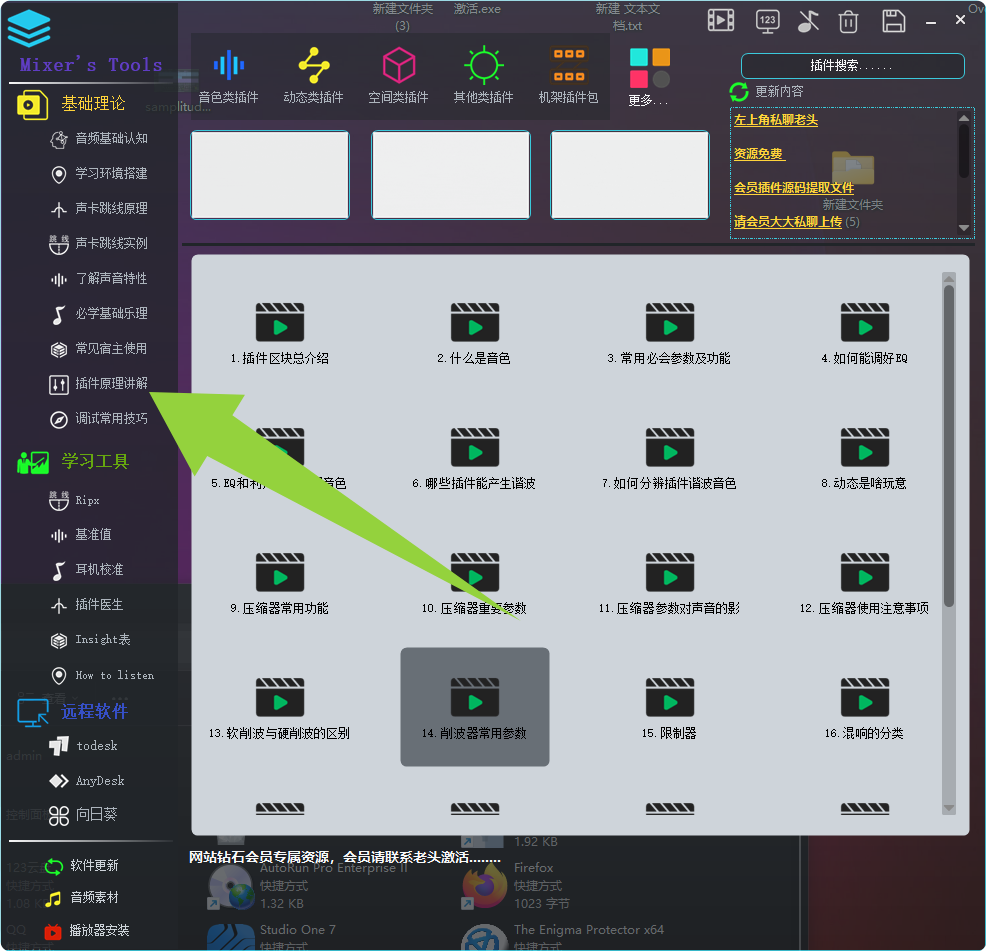Viewport: 986px width, 951px height.
Task: Open the 其他类插件 sun icon
Action: click(483, 65)
